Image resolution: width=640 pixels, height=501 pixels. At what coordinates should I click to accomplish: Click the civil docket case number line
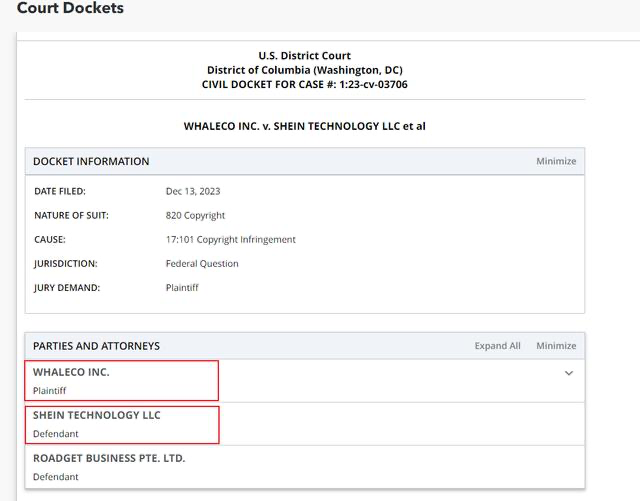pyautogui.click(x=304, y=85)
